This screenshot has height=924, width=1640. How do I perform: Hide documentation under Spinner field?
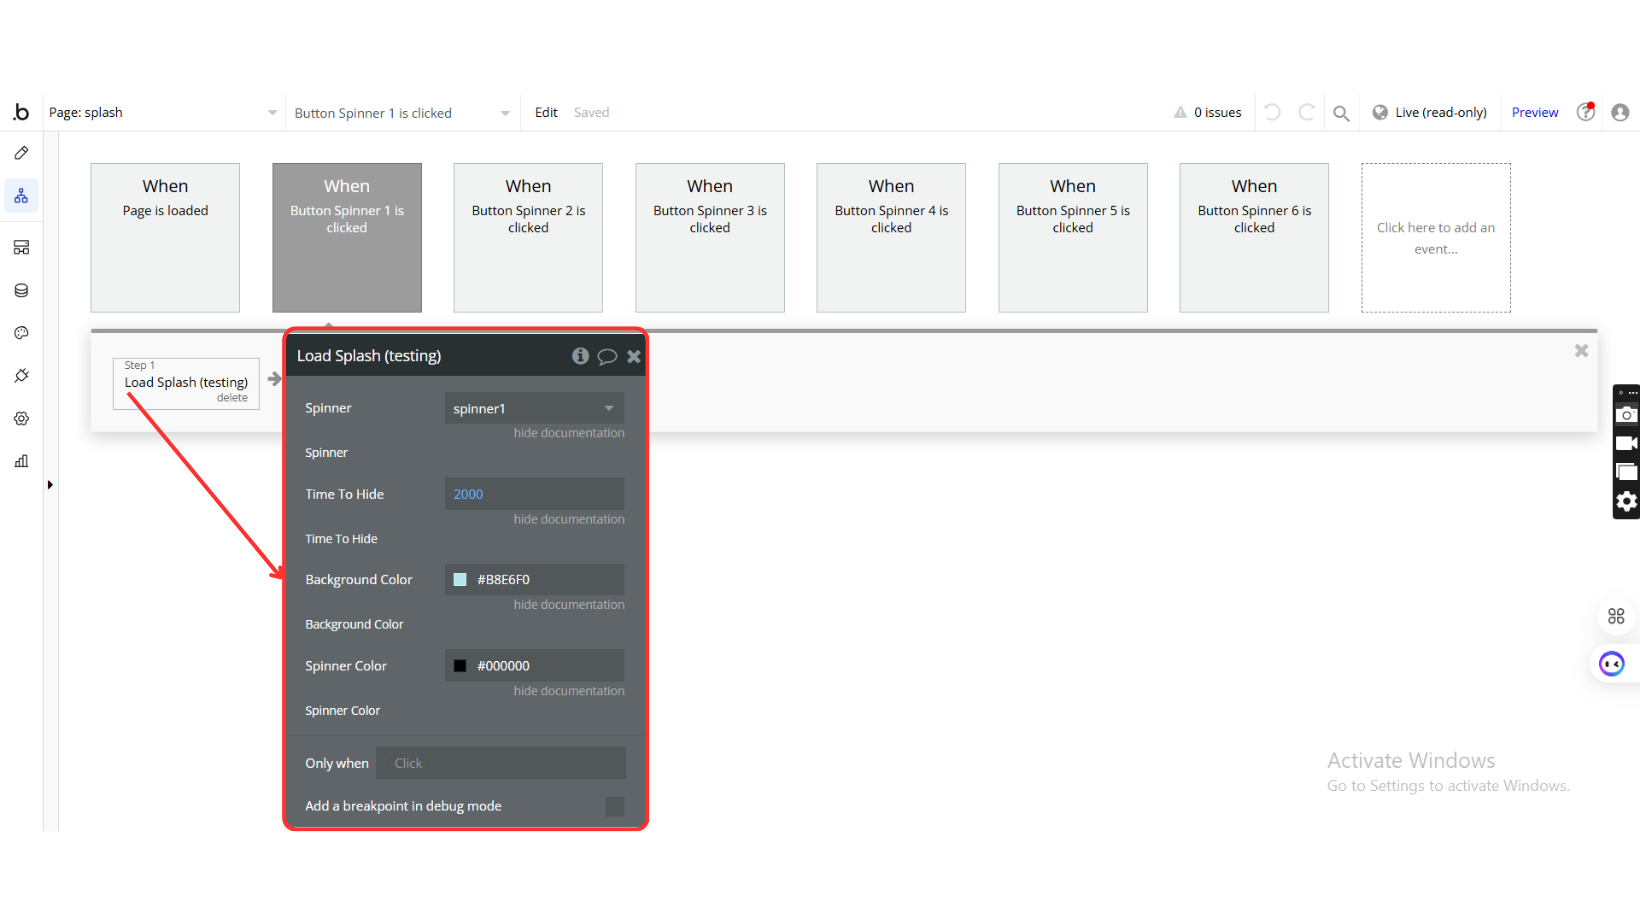569,433
